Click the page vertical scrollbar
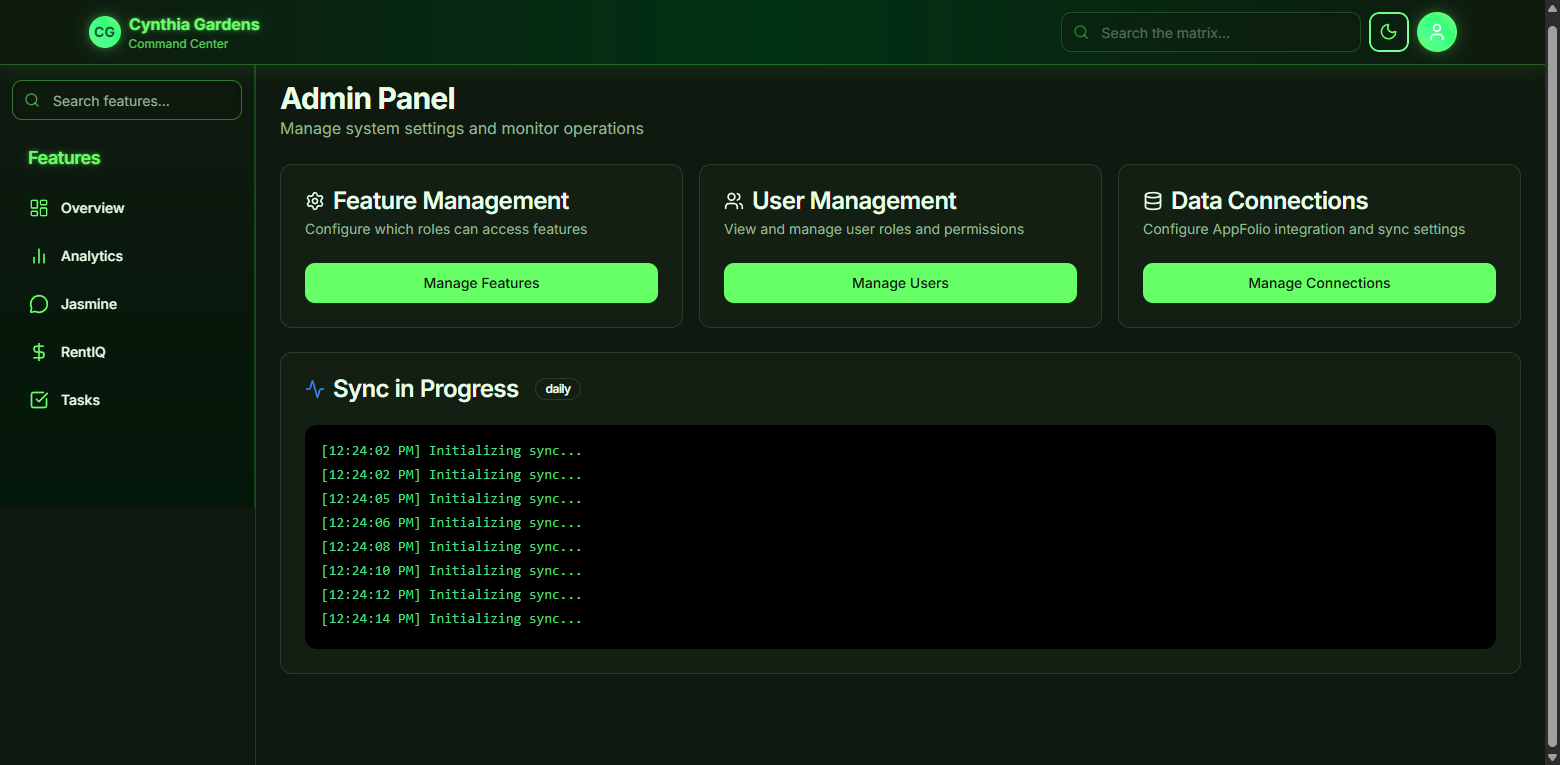 tap(1551, 380)
